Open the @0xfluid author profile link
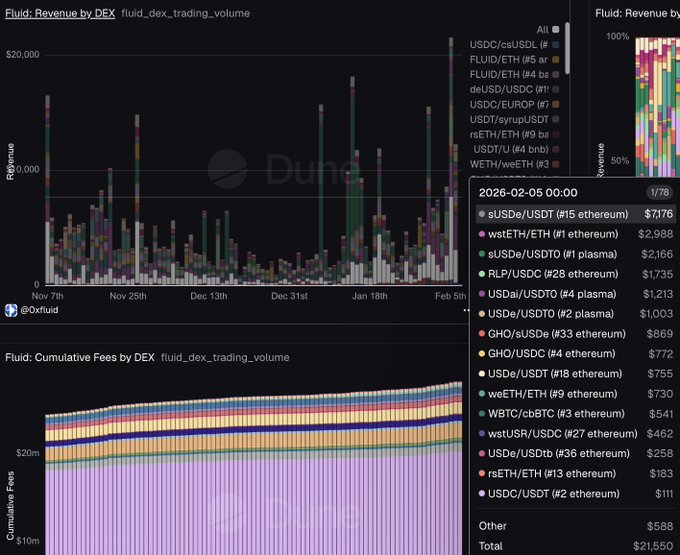 click(39, 310)
